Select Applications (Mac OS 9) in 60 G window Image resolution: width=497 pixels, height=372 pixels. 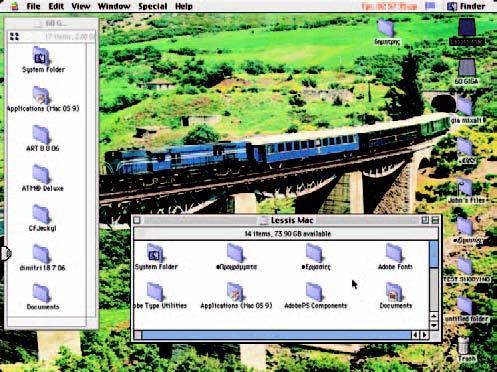coord(43,99)
